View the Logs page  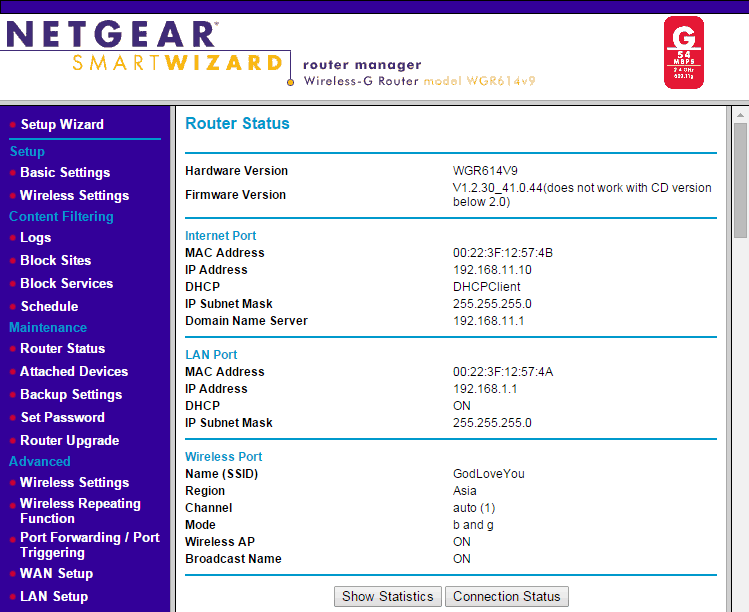tap(35, 238)
